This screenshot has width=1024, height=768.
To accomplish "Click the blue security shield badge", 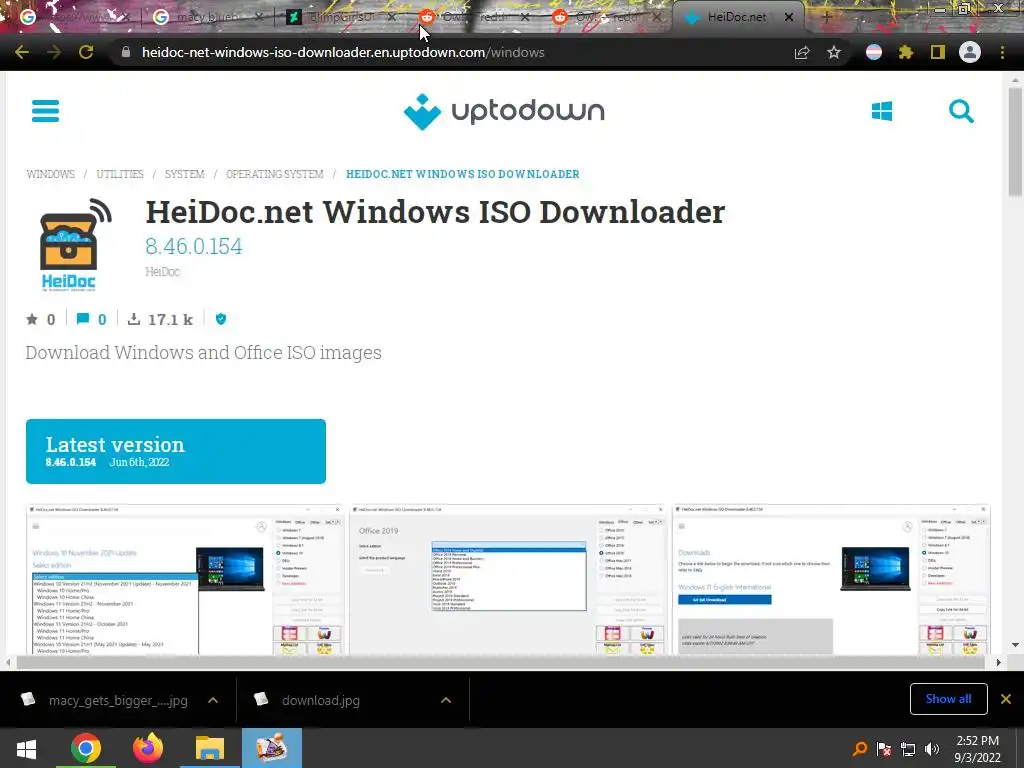I will pyautogui.click(x=221, y=319).
